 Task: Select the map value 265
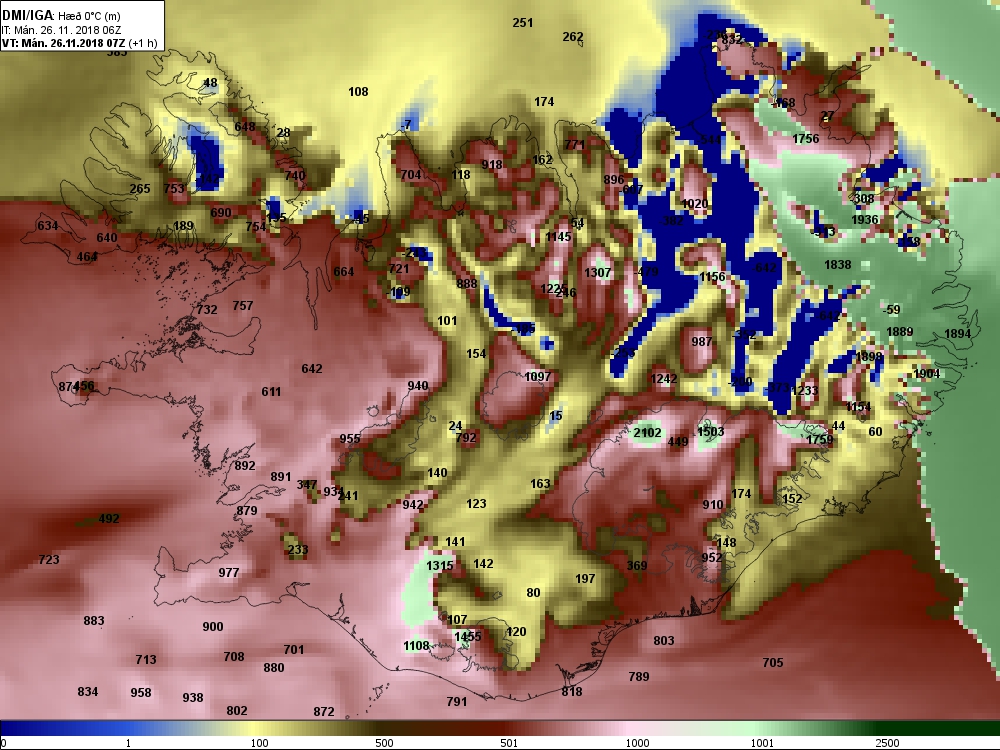pyautogui.click(x=140, y=189)
